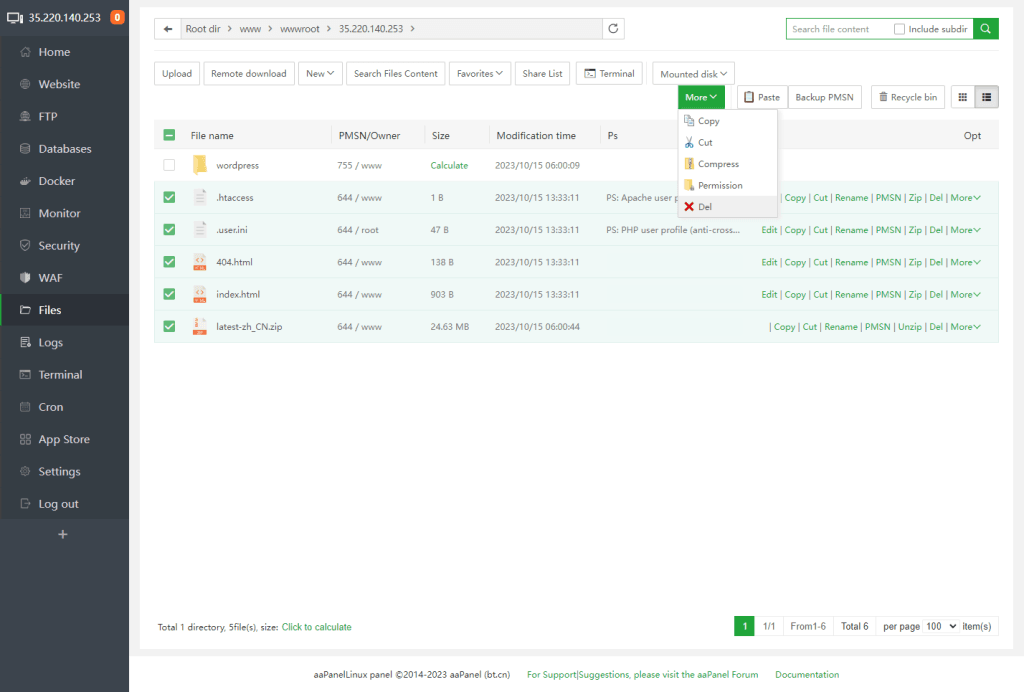
Task: Switch to list view layout
Action: [987, 97]
